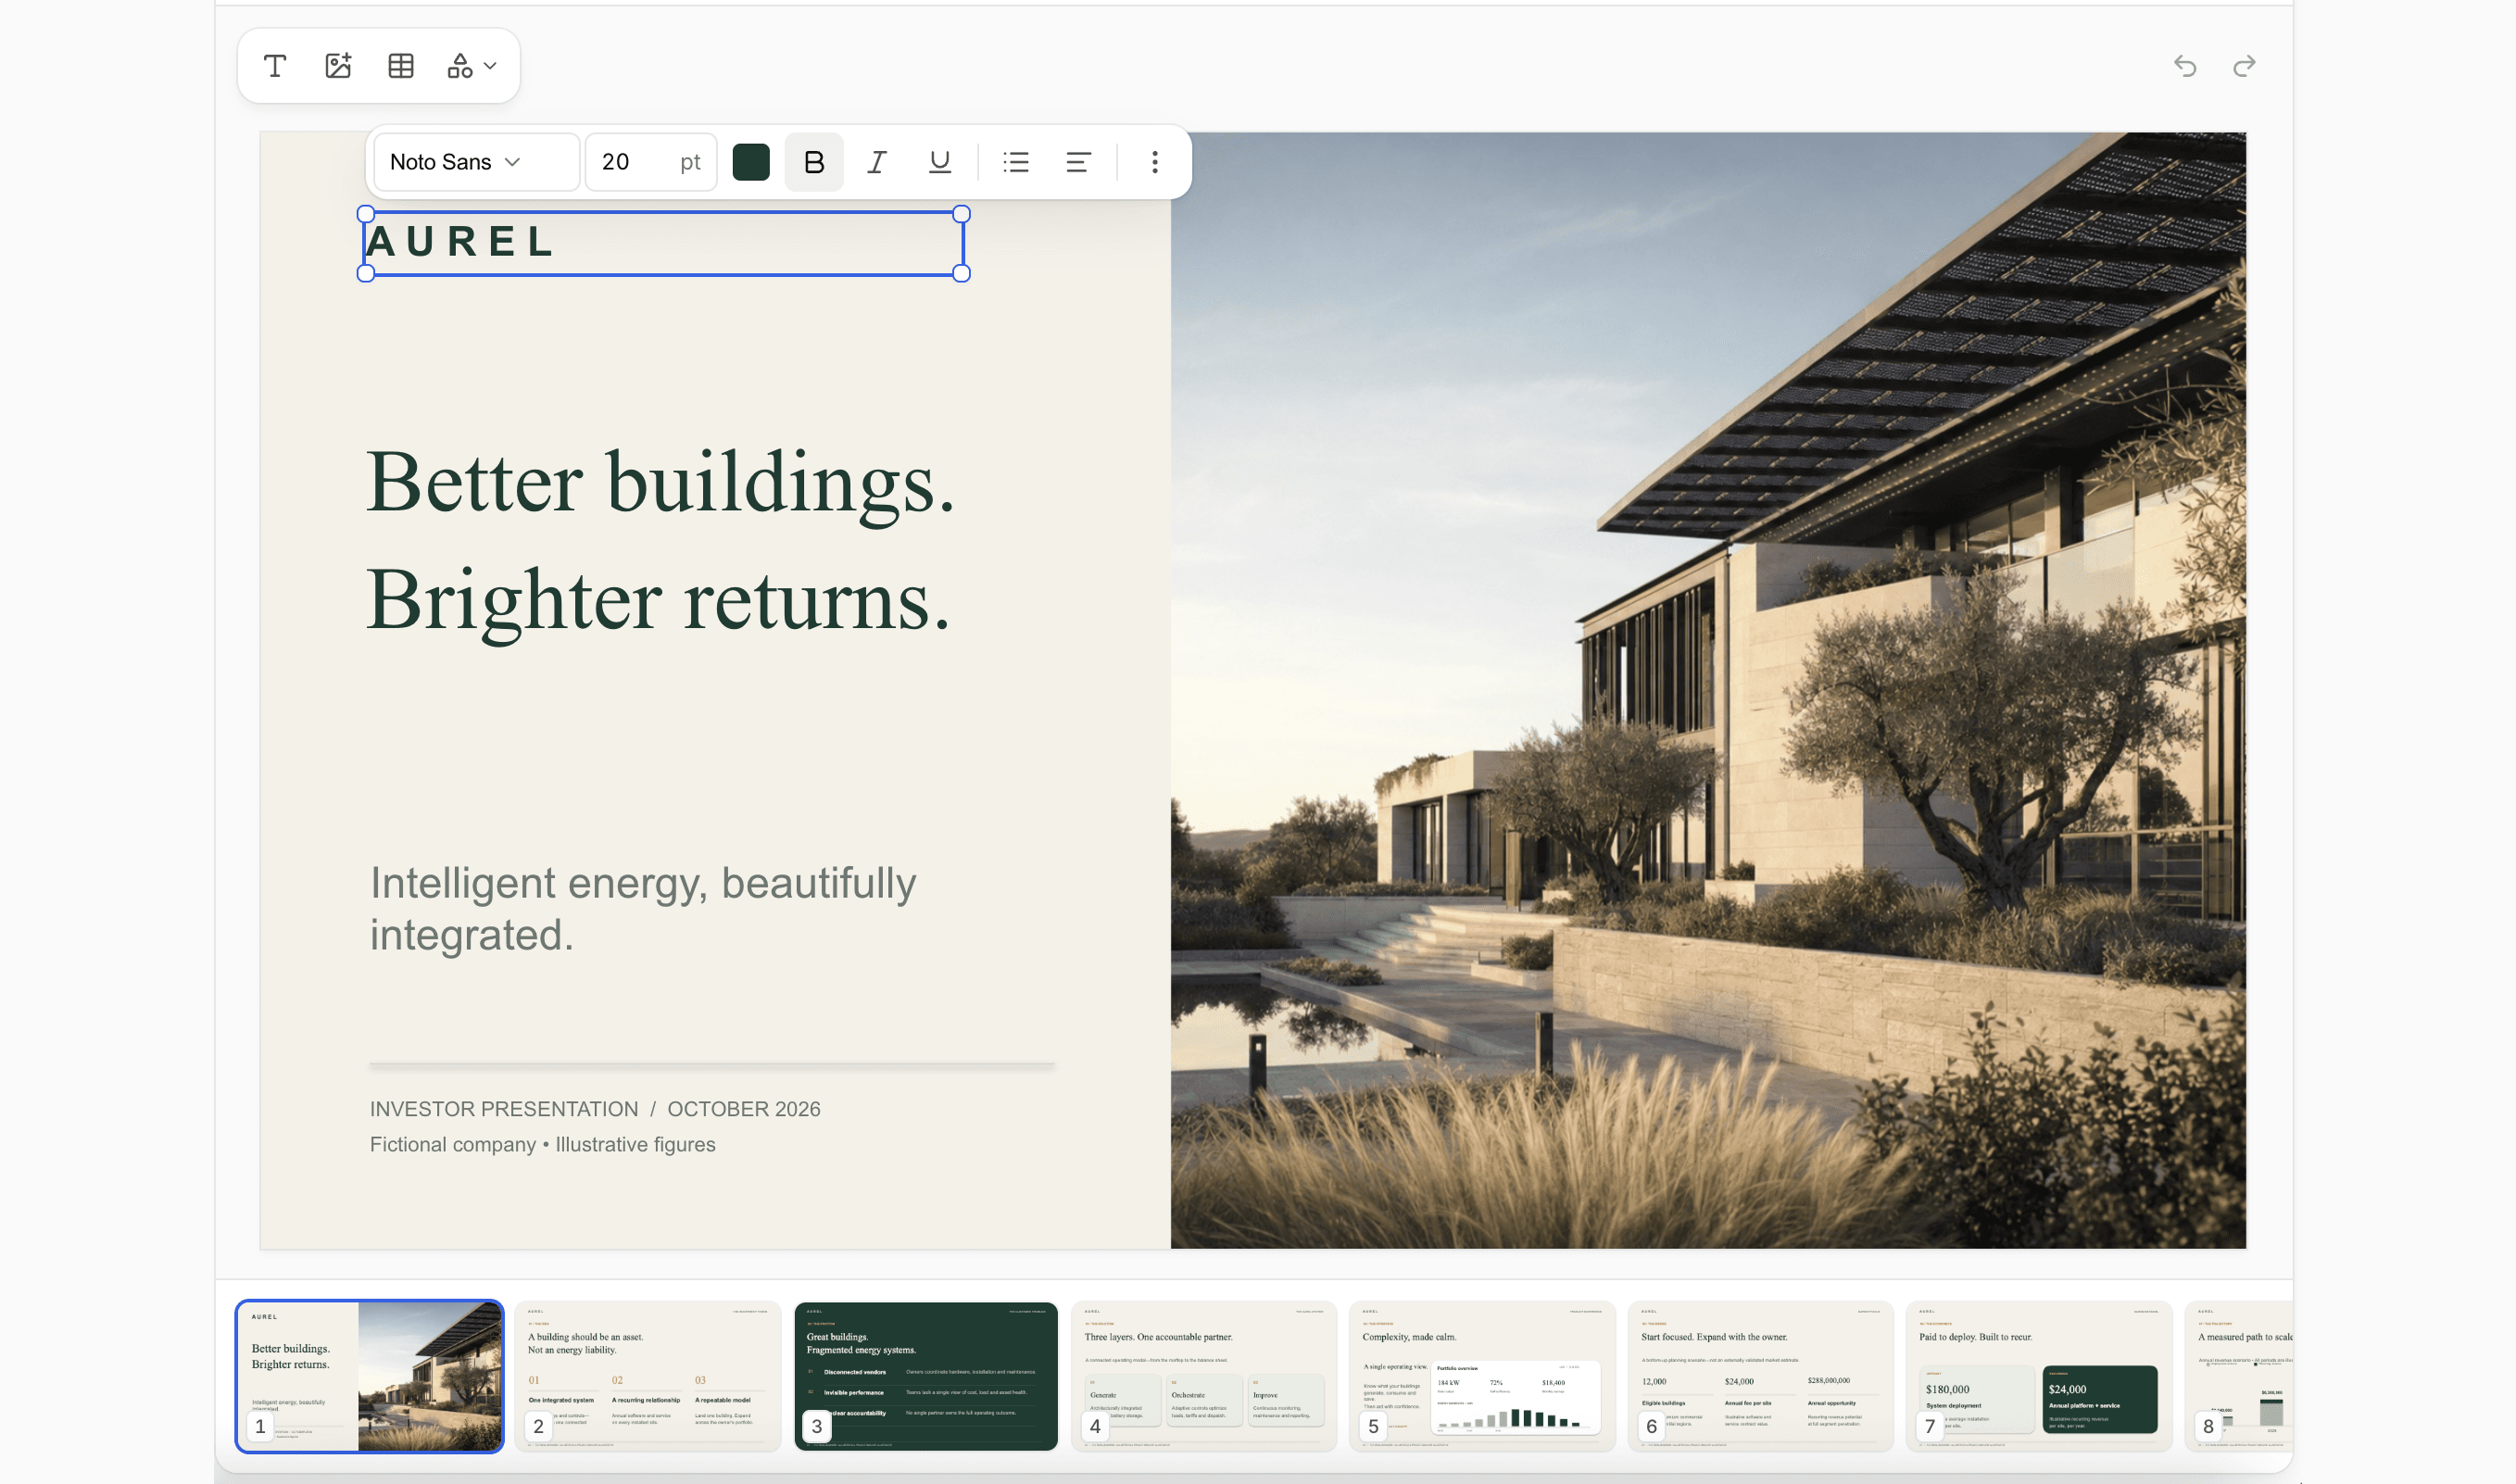Select the AUREL text box
The width and height of the screenshot is (2516, 1484).
(x=663, y=243)
